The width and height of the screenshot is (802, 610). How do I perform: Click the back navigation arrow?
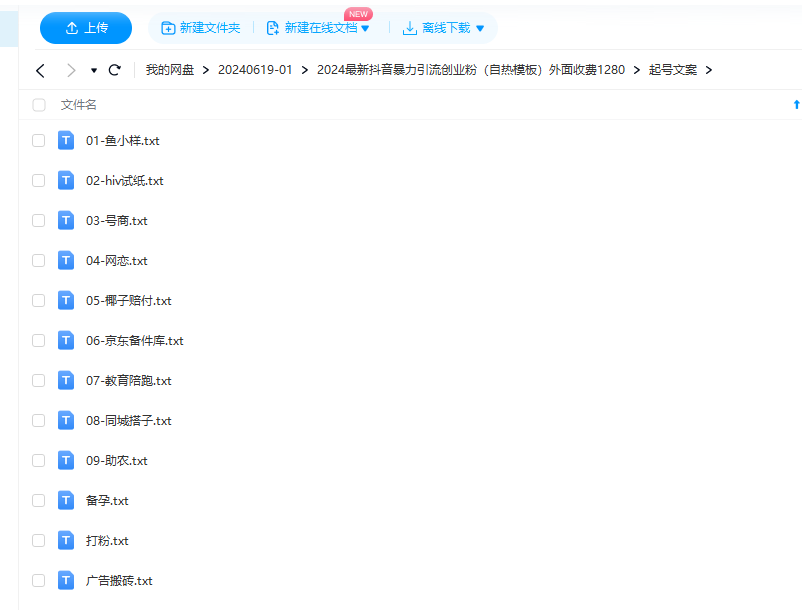40,70
